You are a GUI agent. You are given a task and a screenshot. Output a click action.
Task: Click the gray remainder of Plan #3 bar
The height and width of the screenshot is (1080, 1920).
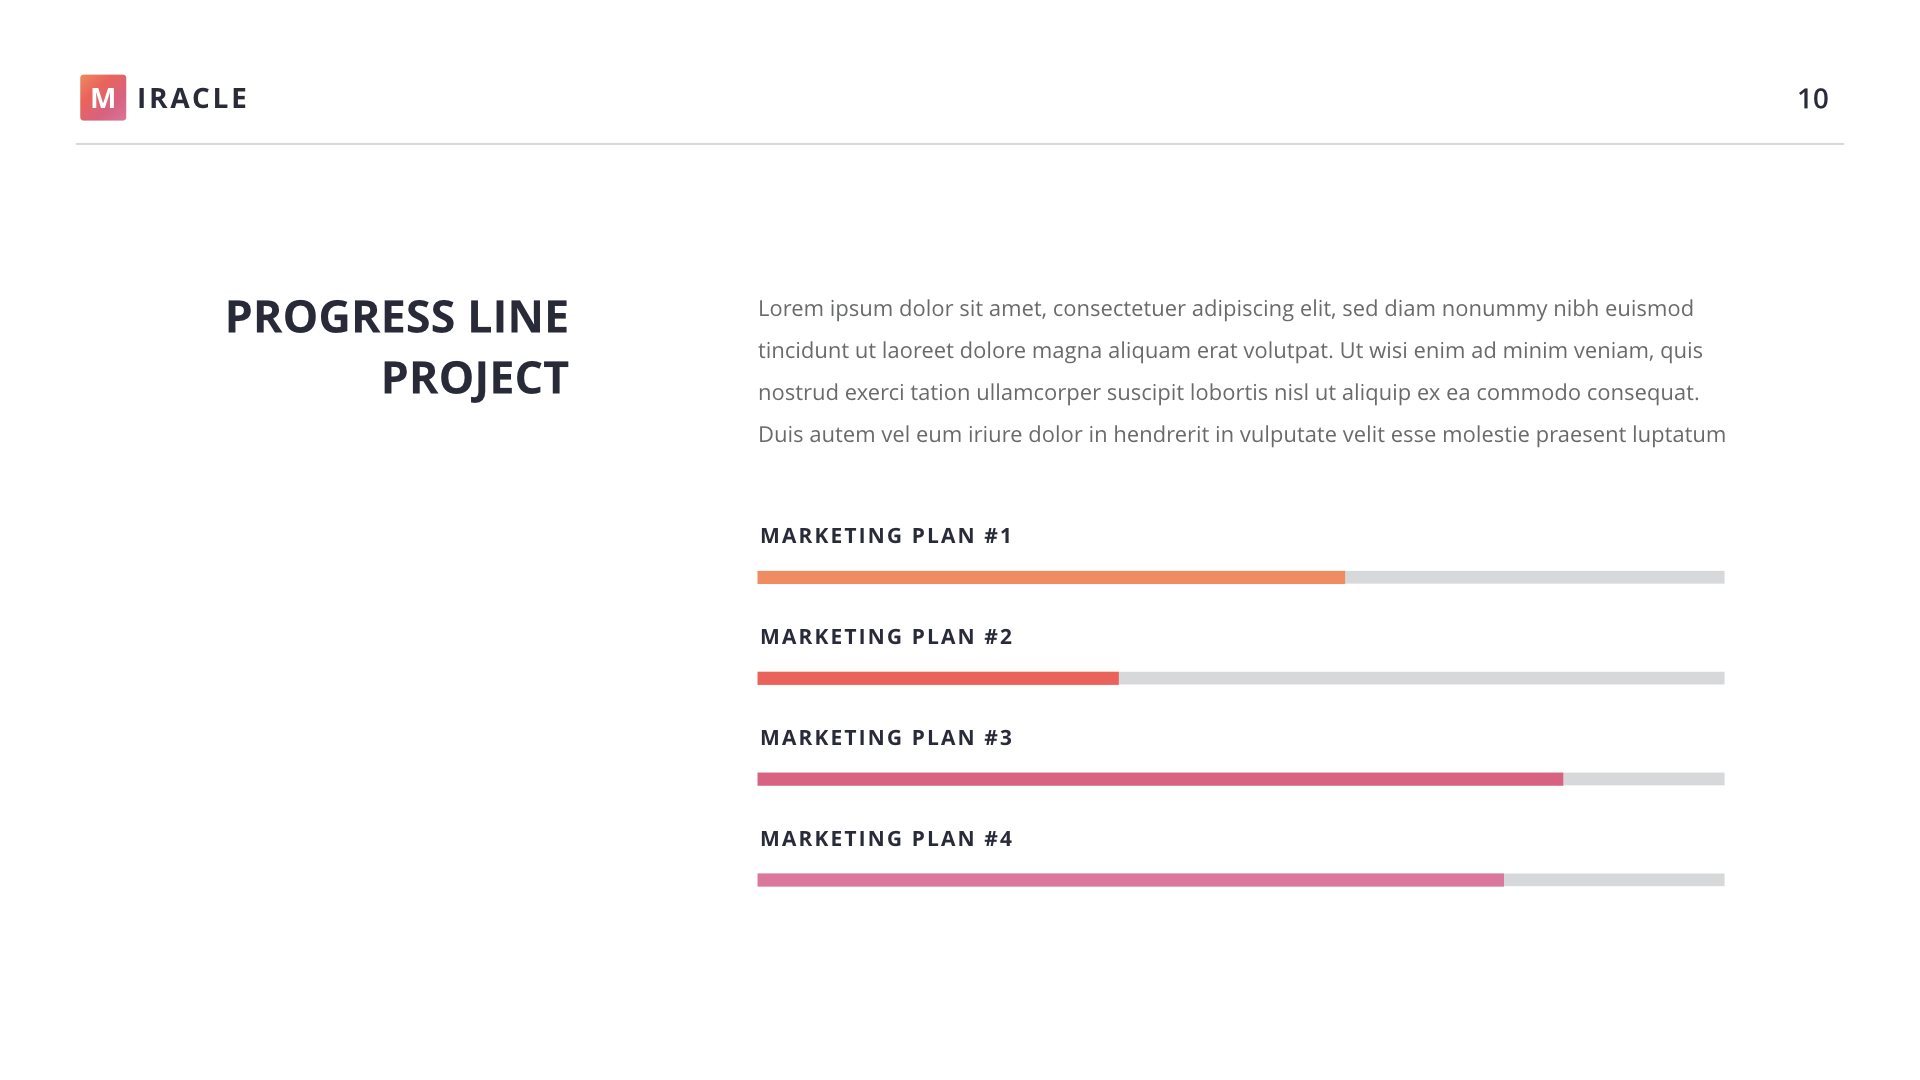click(1643, 779)
